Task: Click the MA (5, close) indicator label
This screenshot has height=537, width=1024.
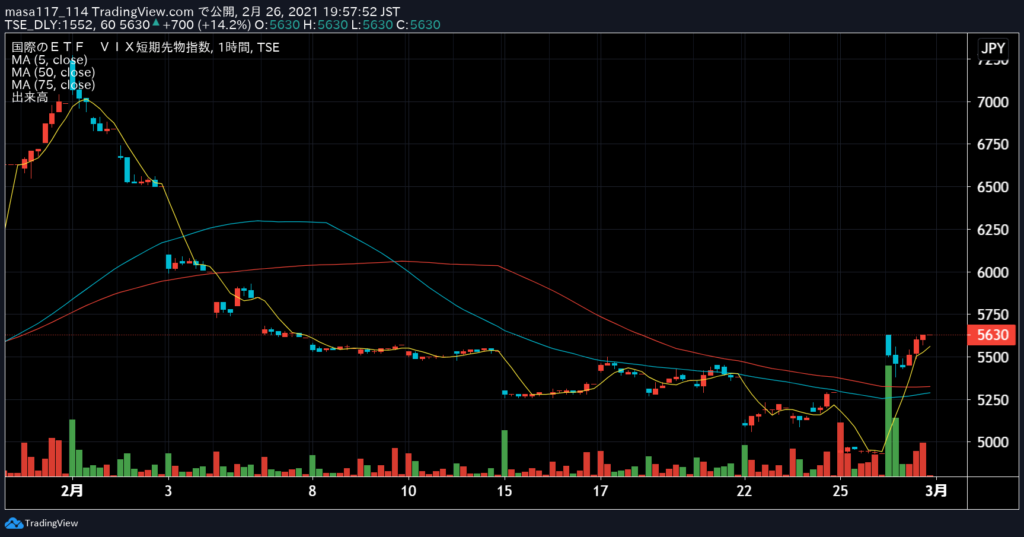Action: click(x=49, y=59)
